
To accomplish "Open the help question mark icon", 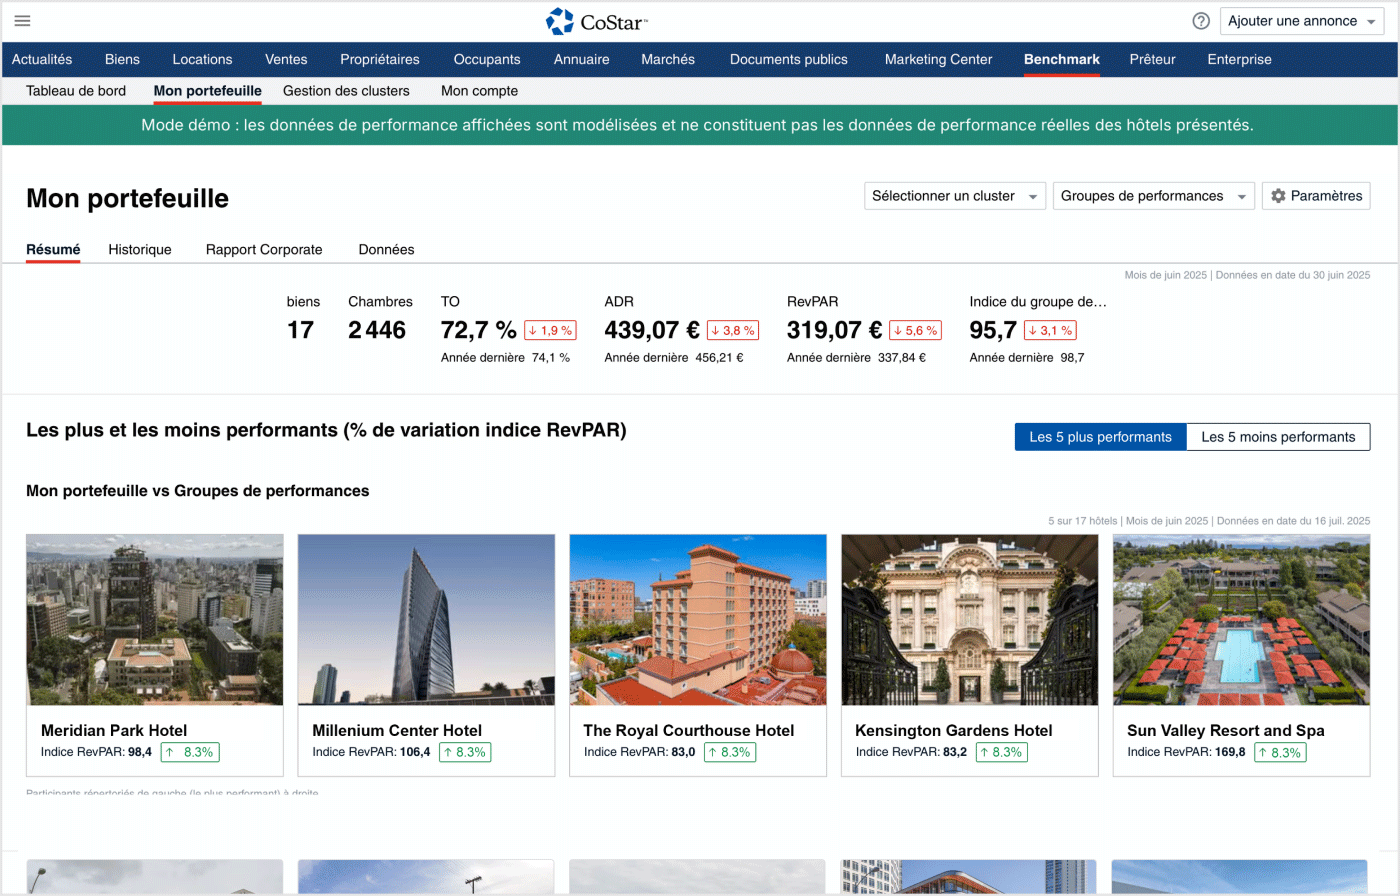I will click(x=1201, y=21).
